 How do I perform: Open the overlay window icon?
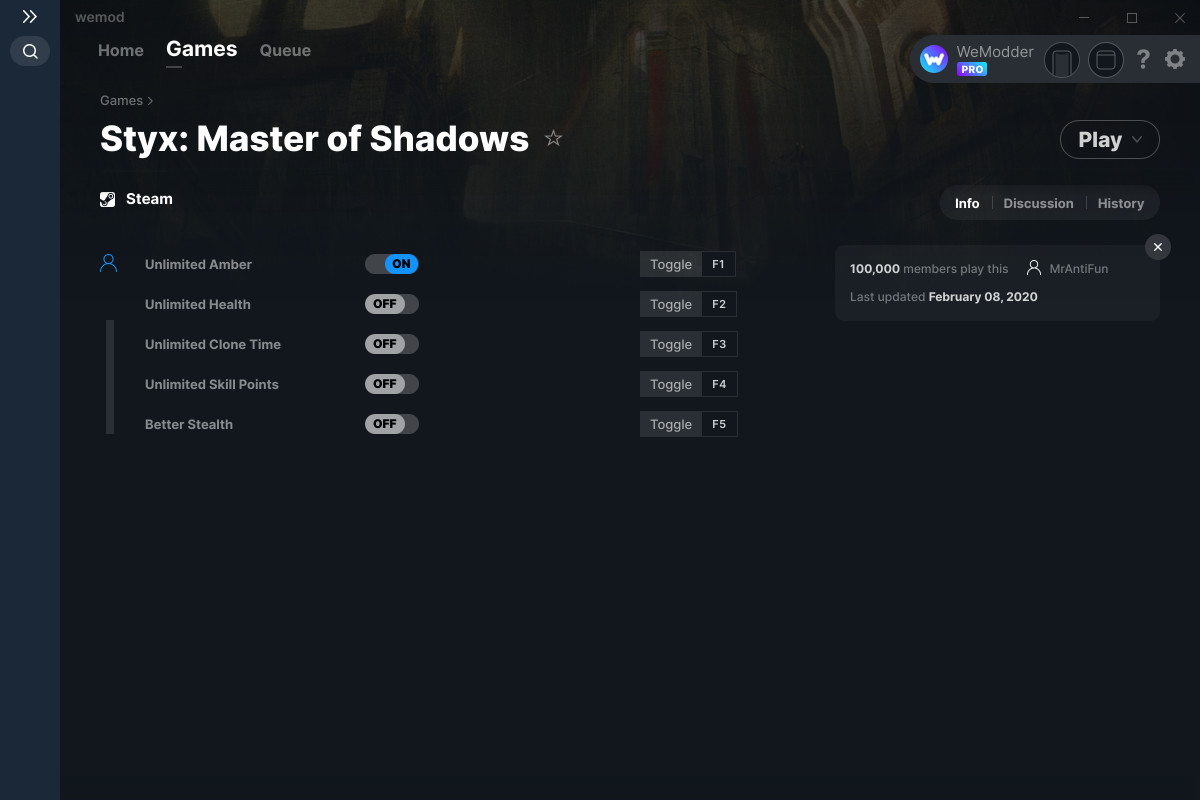pos(1106,61)
